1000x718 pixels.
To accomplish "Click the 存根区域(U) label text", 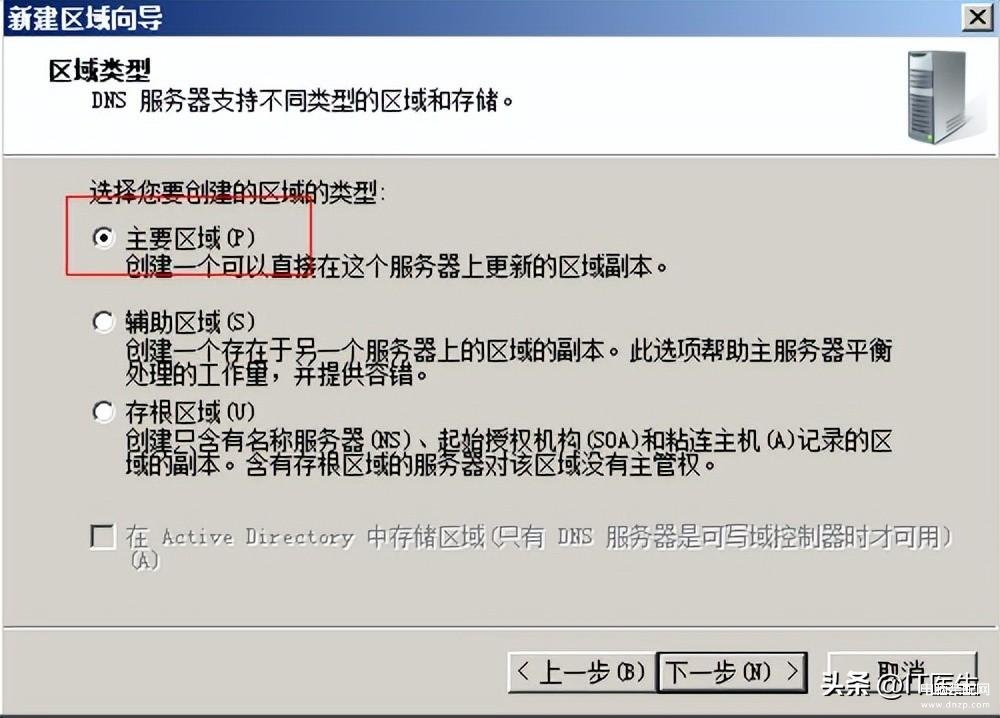I will click(190, 413).
